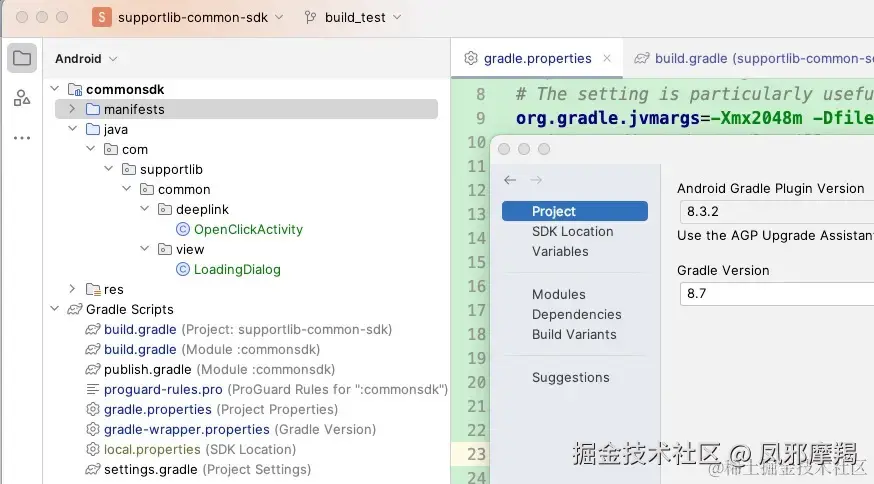Click the Android Gradle Plugin Version field

click(x=777, y=212)
